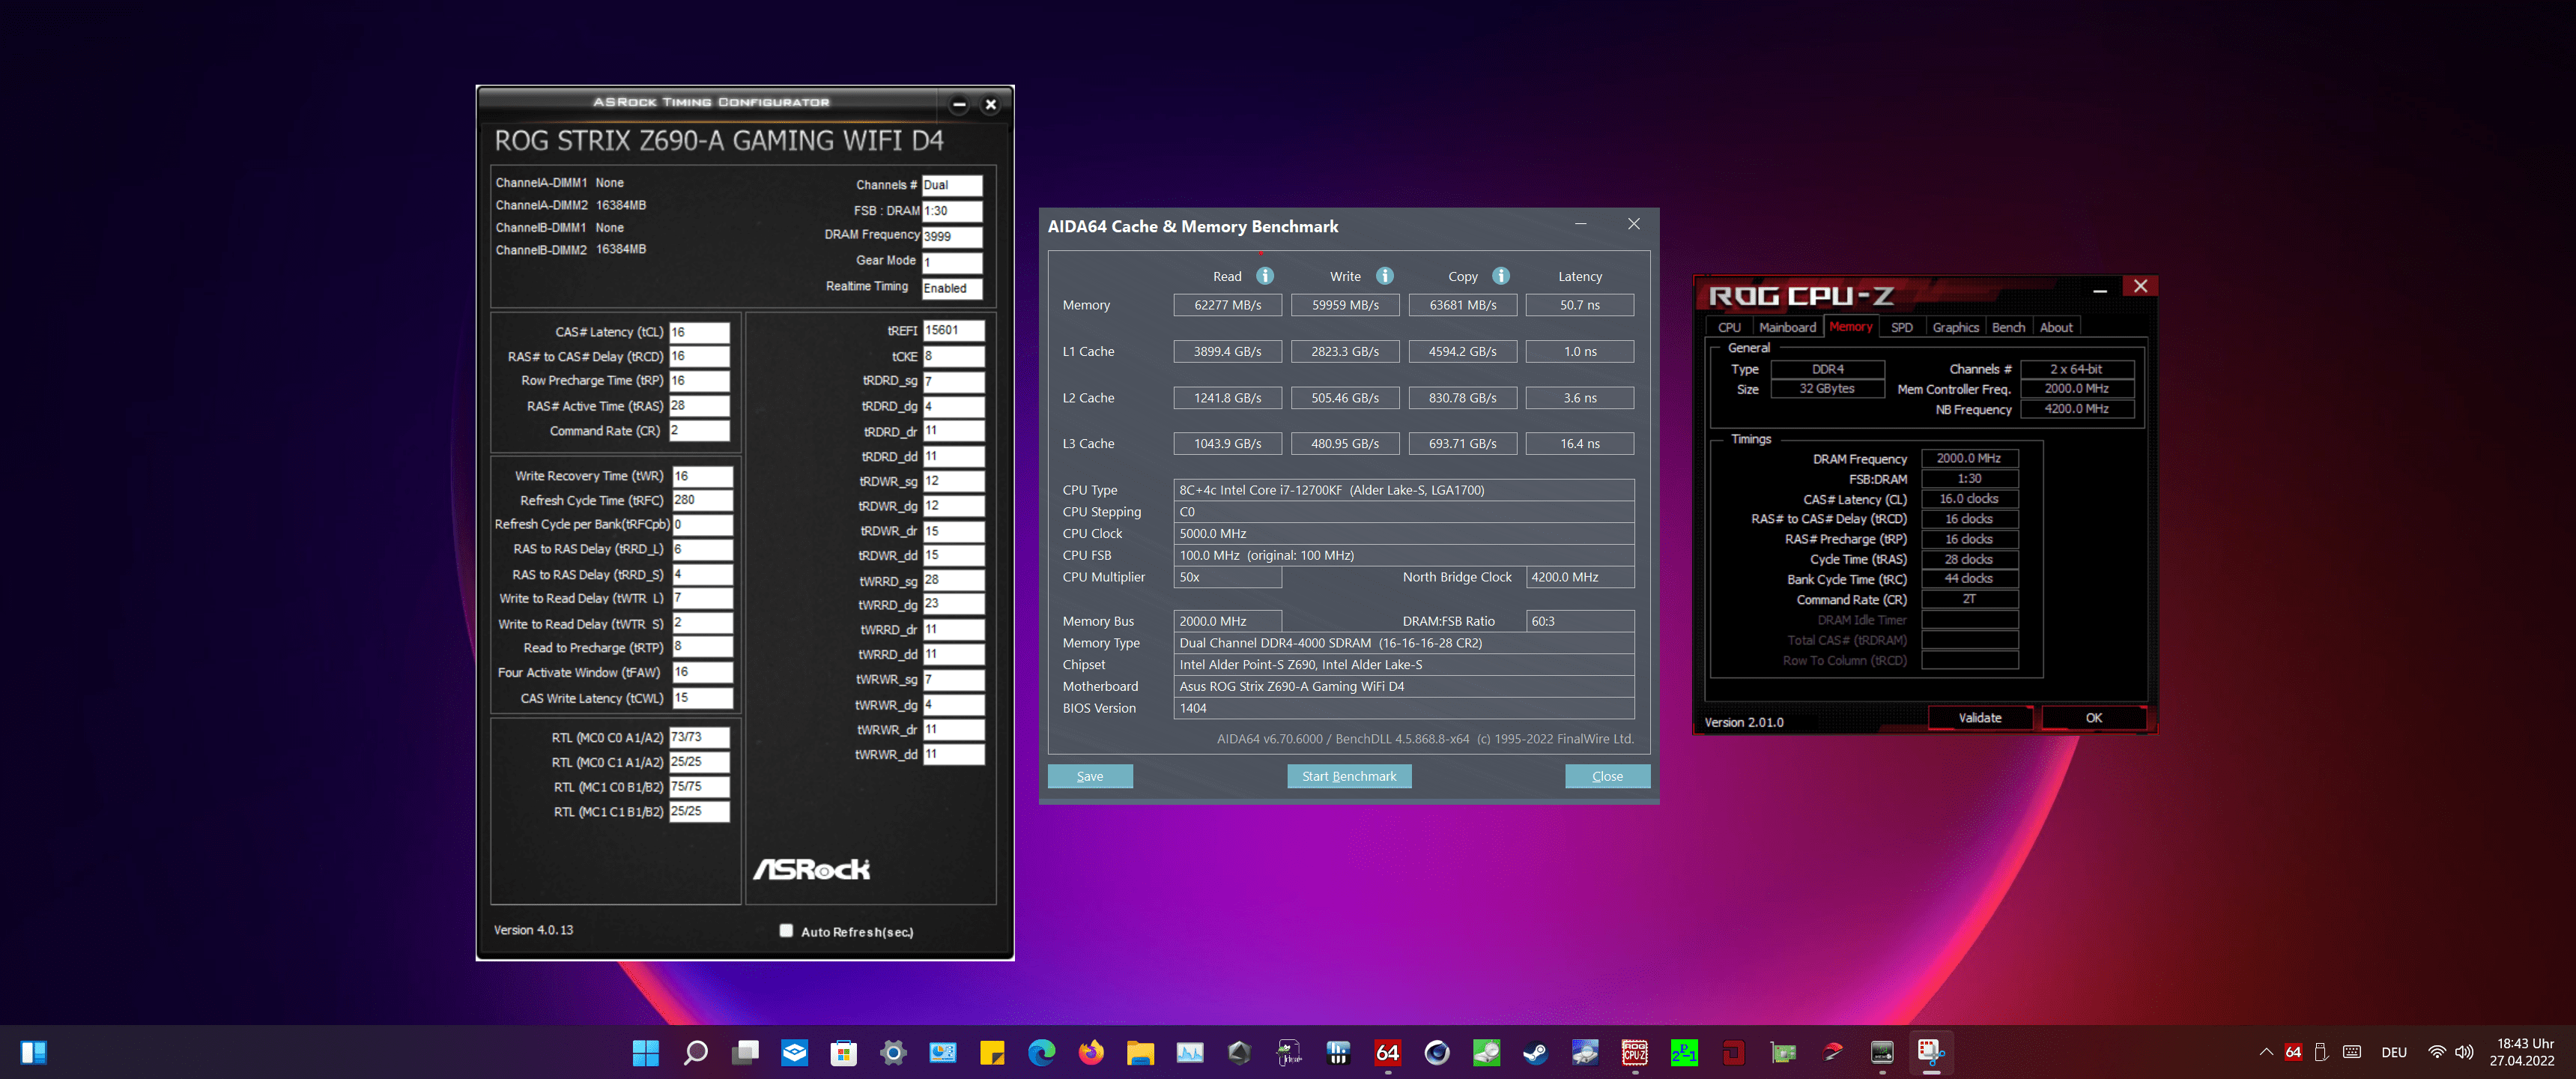Enable the Auto Refresh(sec) checkbox
2576x1079 pixels.
coord(786,931)
